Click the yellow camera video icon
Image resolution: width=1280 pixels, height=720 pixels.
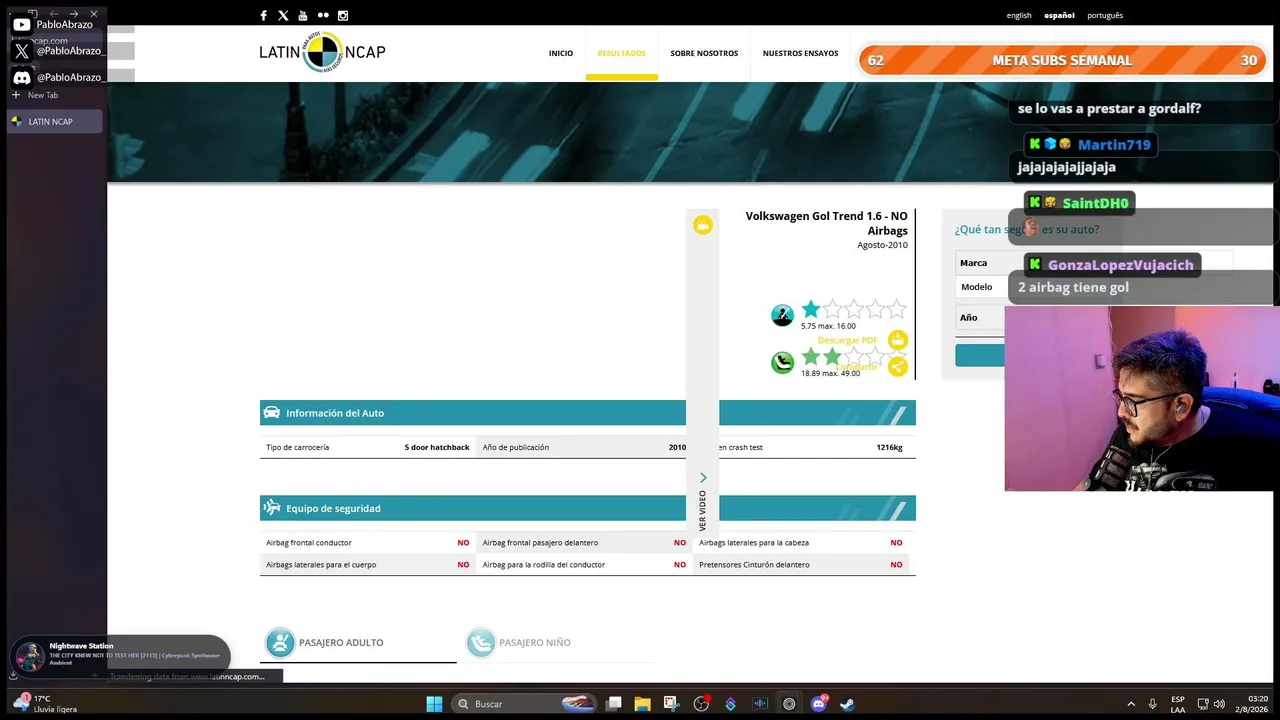(x=703, y=225)
